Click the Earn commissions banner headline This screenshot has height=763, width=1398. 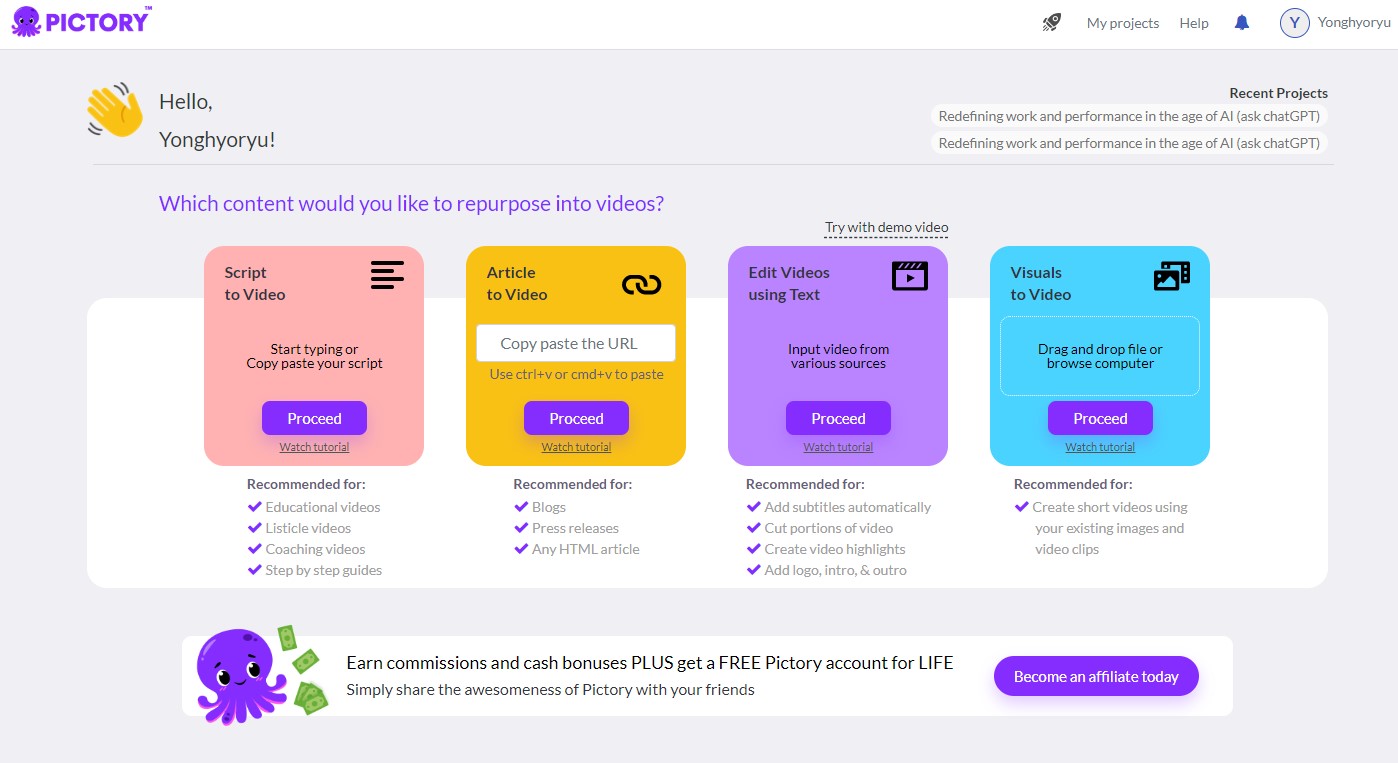(650, 663)
